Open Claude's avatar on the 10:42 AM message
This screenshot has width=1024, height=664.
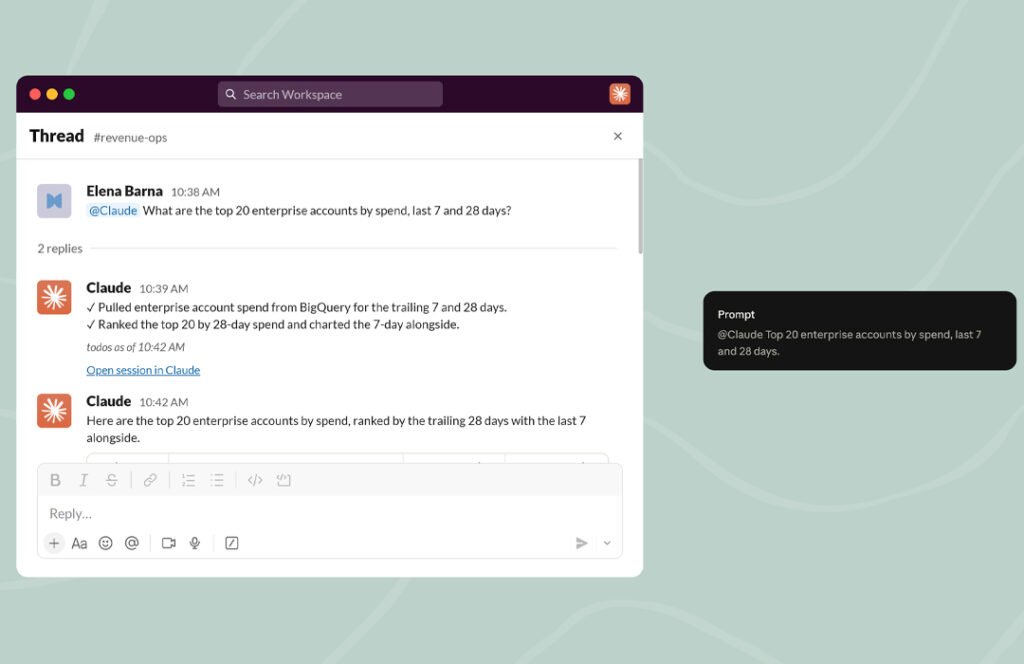click(54, 411)
